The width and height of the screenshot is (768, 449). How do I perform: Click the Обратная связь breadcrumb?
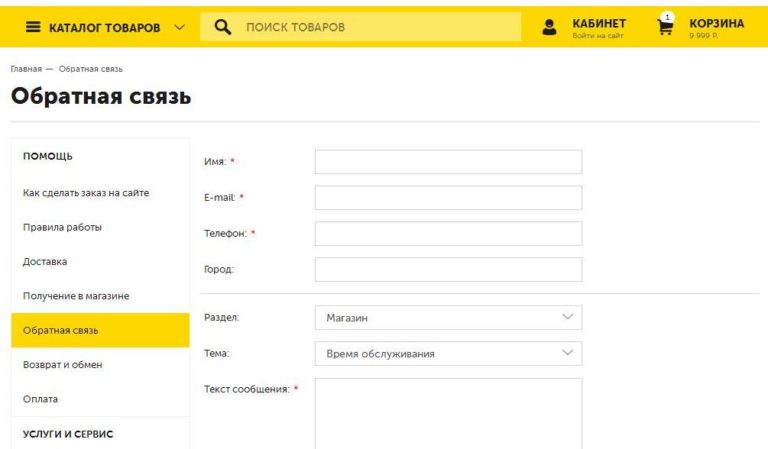(91, 69)
